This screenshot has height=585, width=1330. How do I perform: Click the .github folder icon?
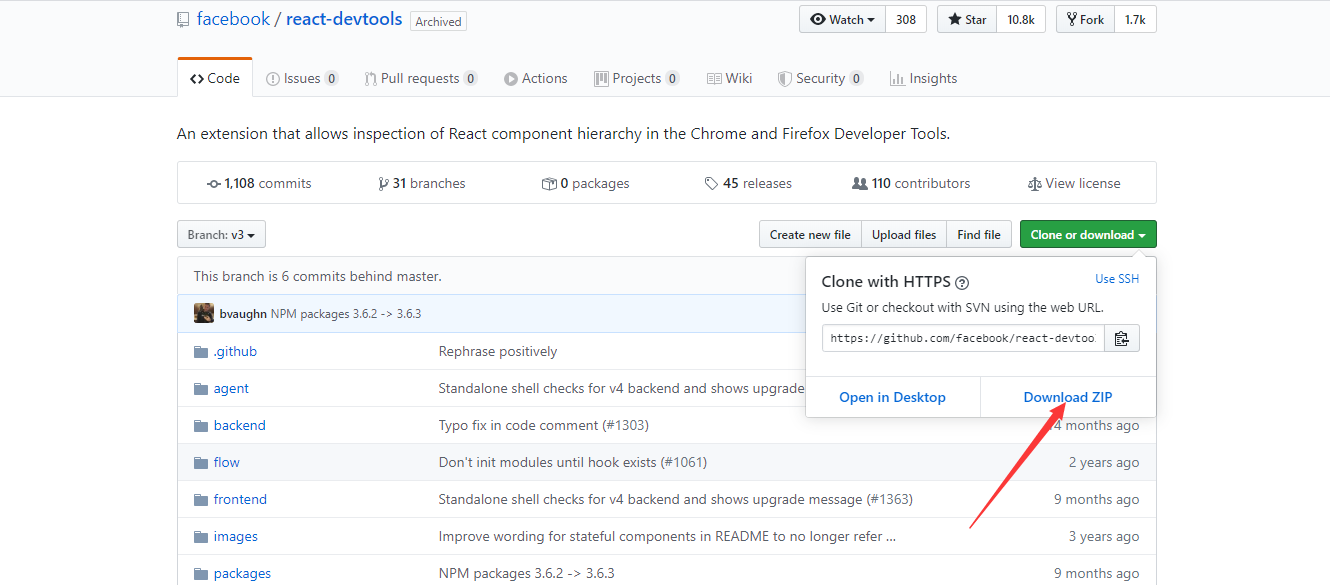pyautogui.click(x=200, y=352)
